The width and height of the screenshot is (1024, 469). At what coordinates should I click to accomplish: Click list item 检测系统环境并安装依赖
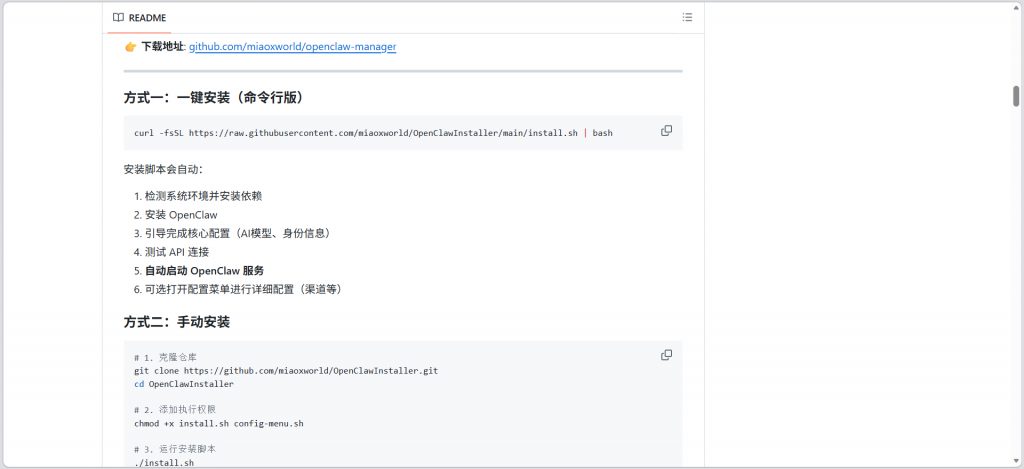click(204, 196)
